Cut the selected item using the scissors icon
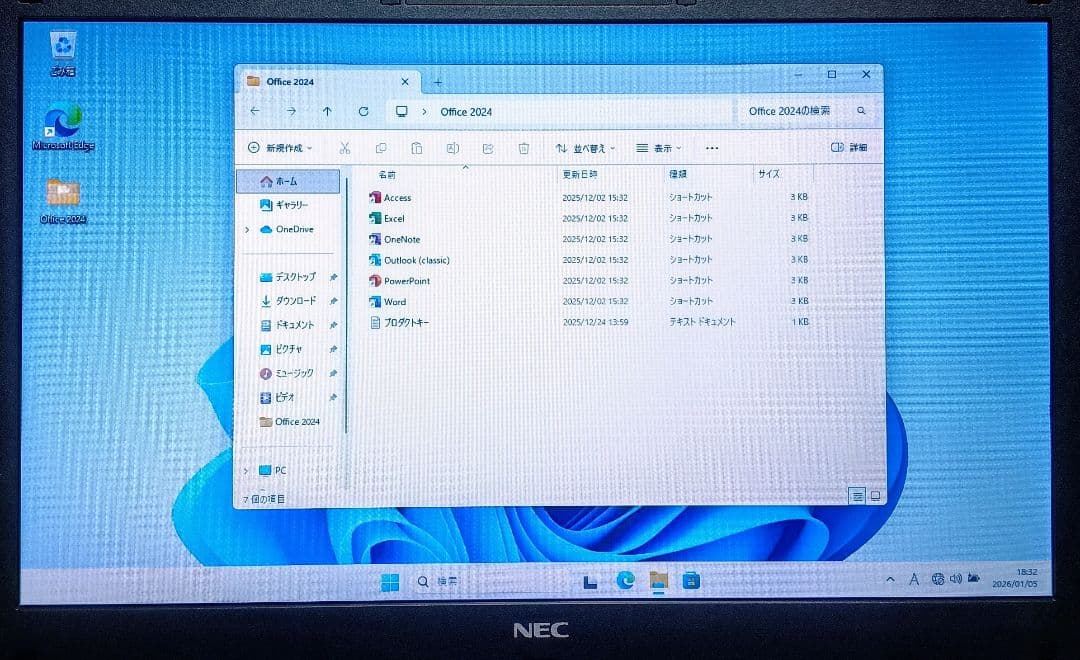 point(345,148)
